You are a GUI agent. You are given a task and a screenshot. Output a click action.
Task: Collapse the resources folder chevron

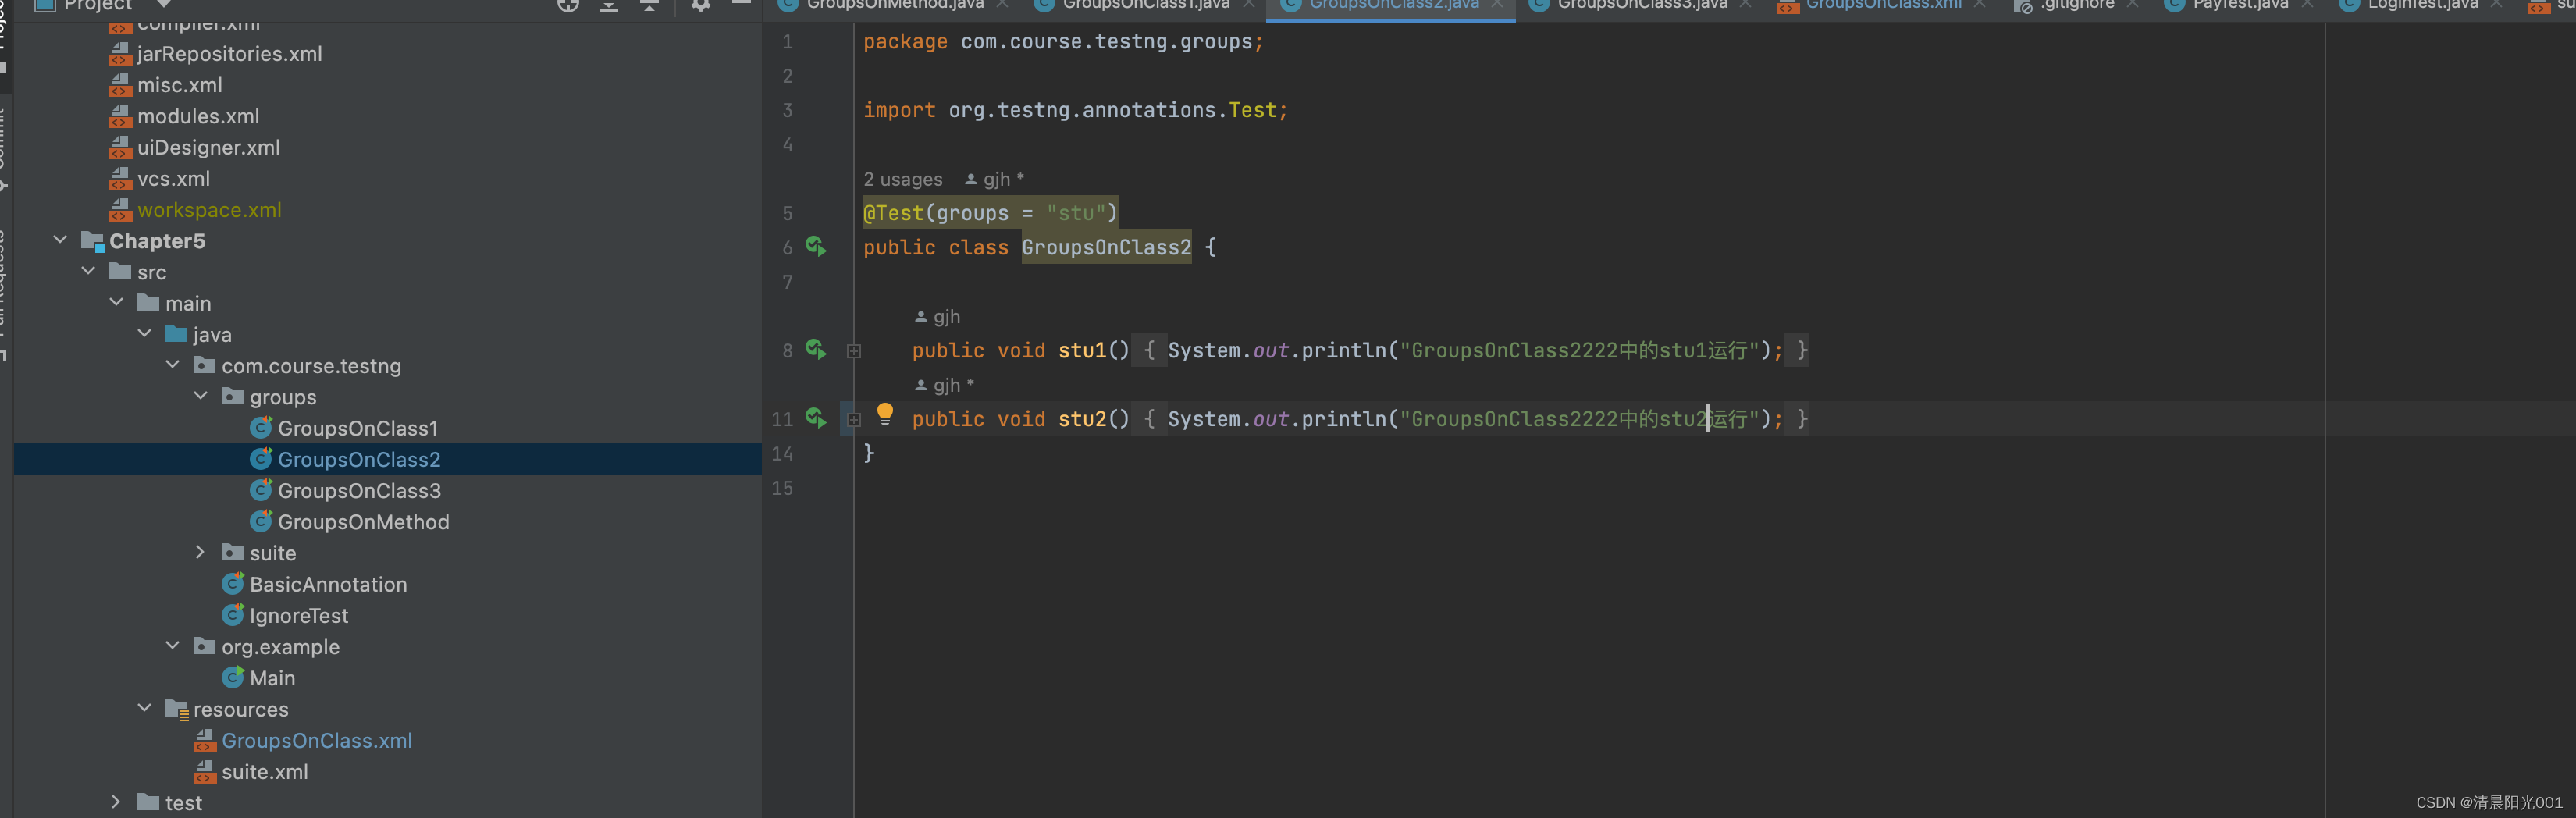pyautogui.click(x=144, y=708)
